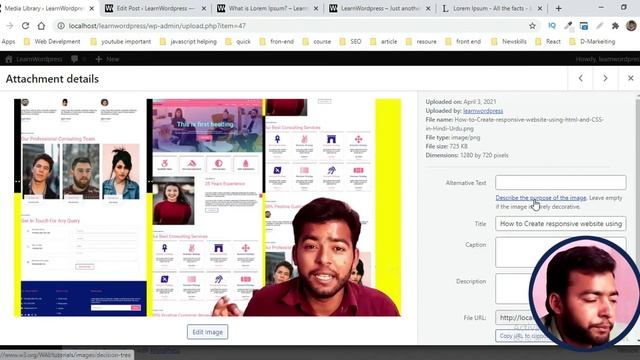Open the D-Marketing bookmark folder
This screenshot has width=640, height=360.
[x=592, y=42]
